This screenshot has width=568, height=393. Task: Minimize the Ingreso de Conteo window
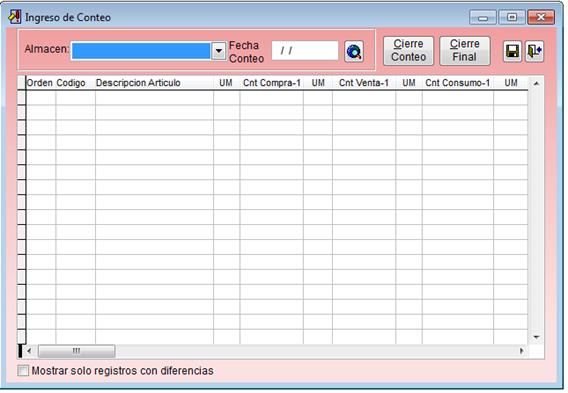click(483, 17)
